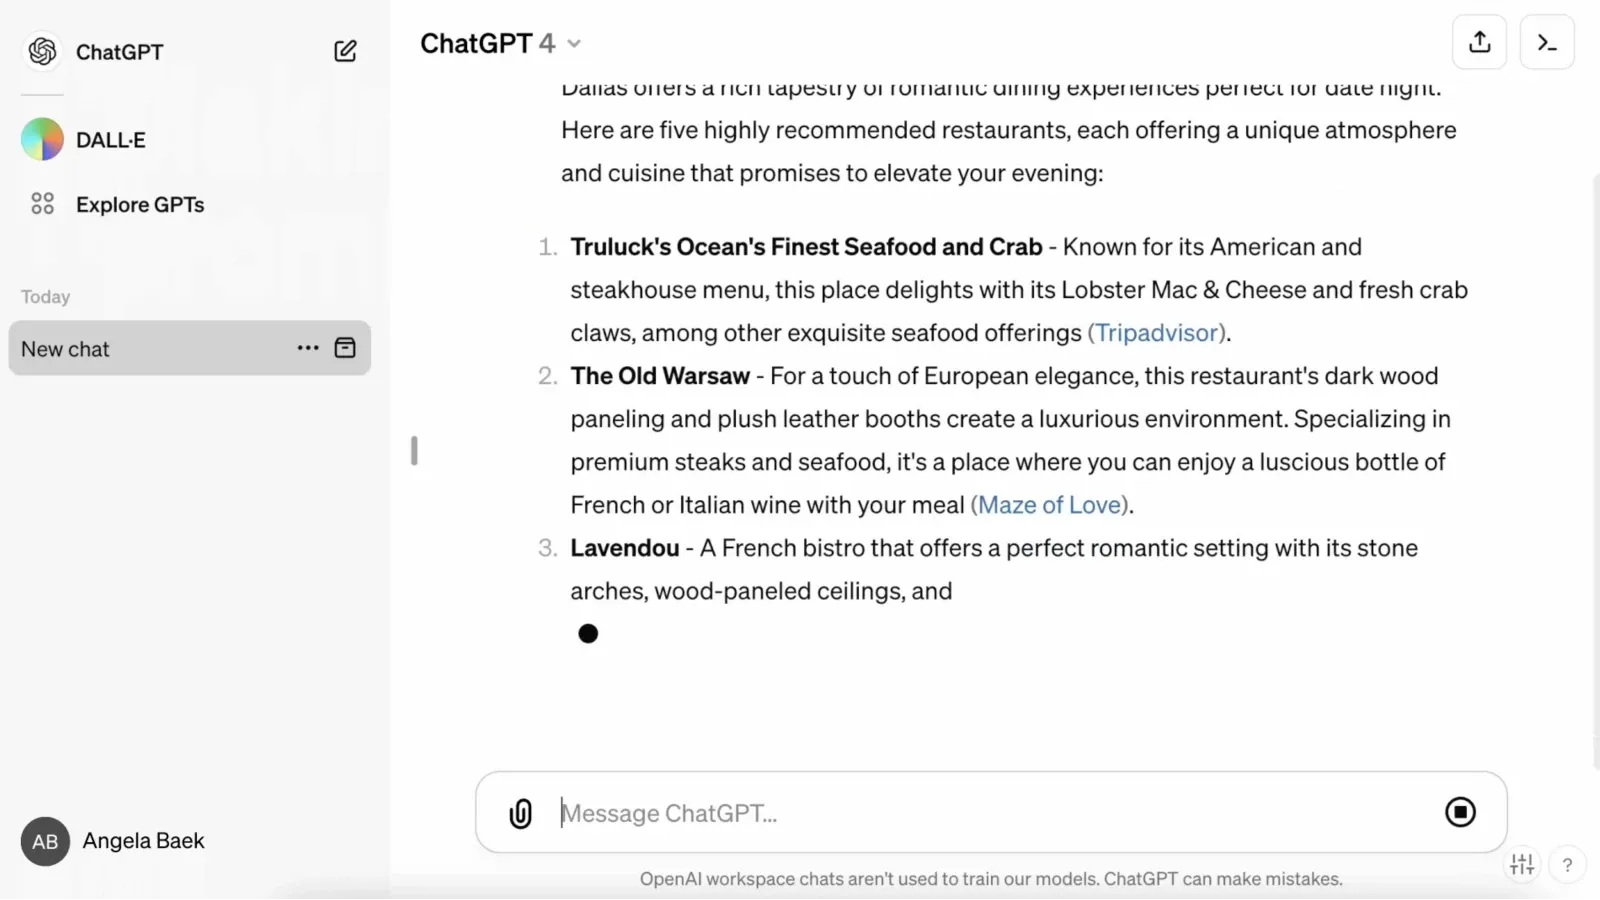This screenshot has height=900, width=1600.
Task: Stop the response generation
Action: [1460, 812]
